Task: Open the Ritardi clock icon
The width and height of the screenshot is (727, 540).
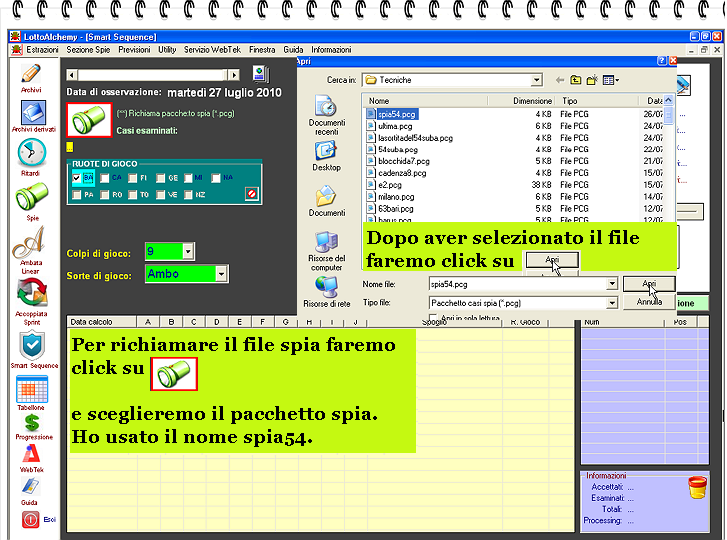Action: click(x=32, y=152)
